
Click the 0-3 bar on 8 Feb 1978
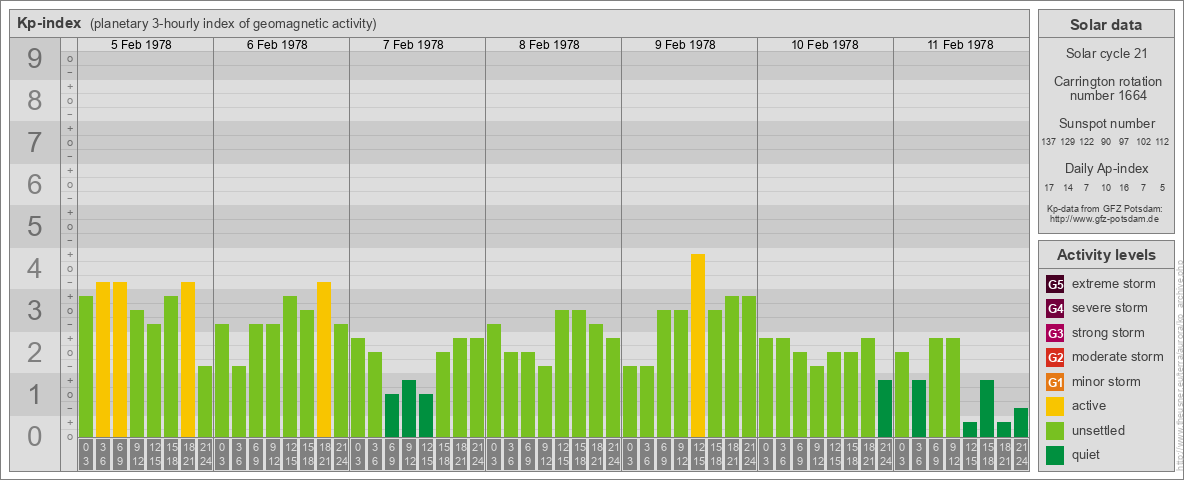click(494, 380)
